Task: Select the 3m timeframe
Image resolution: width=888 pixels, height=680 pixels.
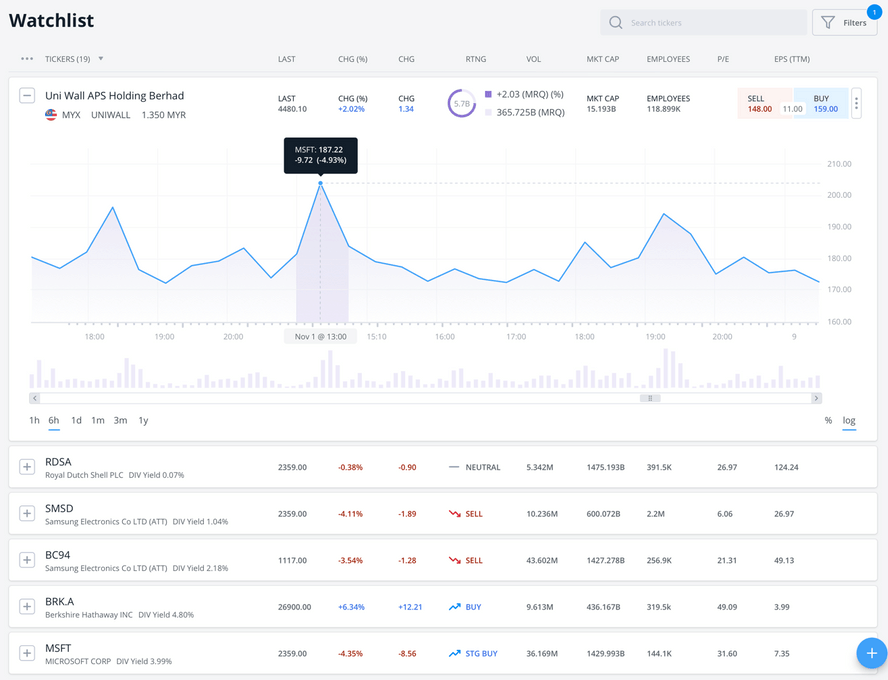Action: (120, 420)
